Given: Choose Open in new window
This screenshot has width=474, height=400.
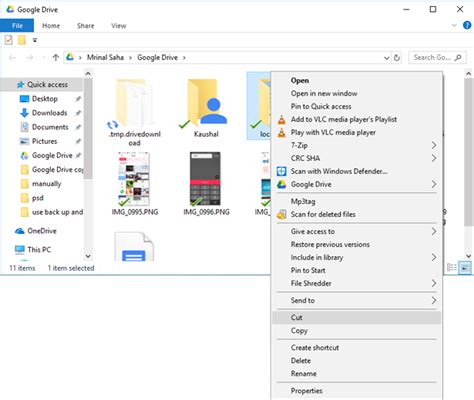Looking at the screenshot, I should click(356, 93).
